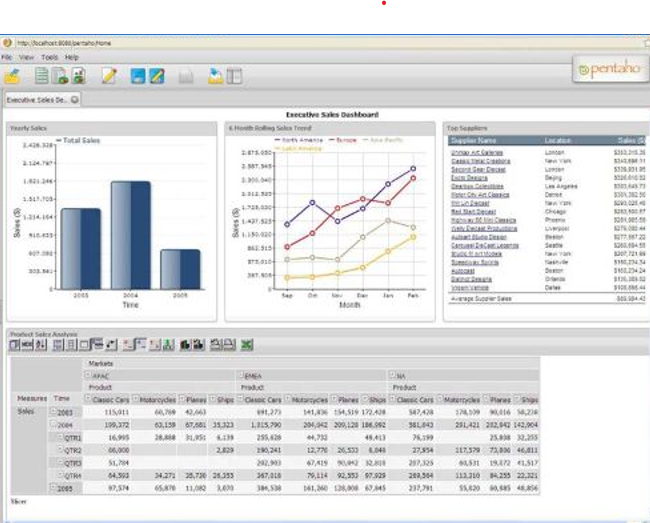Open the Tools menu
Image resolution: width=650 pixels, height=523 pixels.
coord(49,57)
